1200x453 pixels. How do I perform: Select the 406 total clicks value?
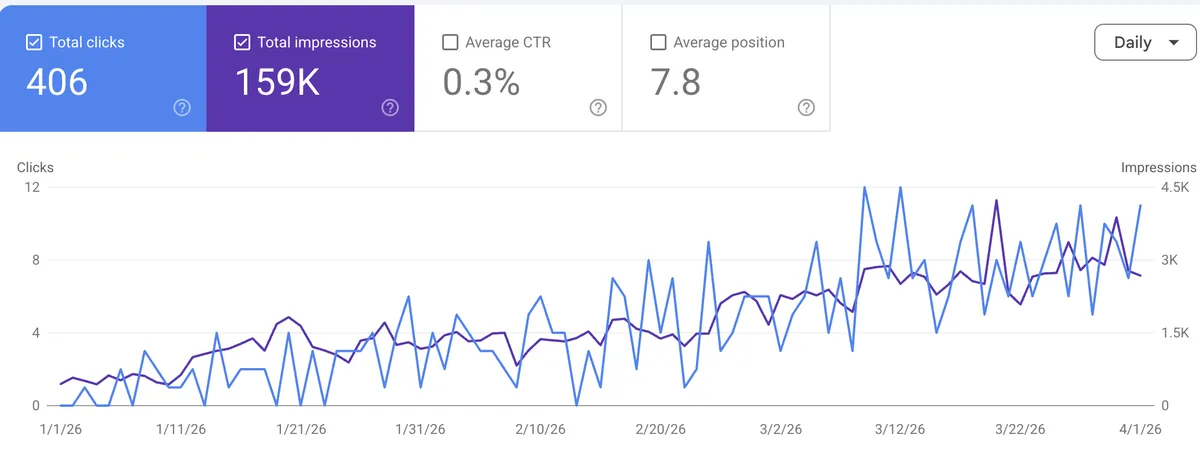(57, 83)
